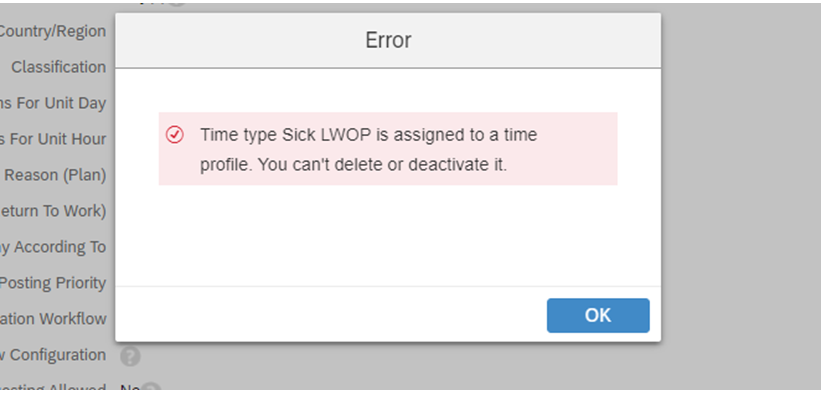825x394 pixels.
Task: Select the Posting Allowed label
Action: point(53,389)
